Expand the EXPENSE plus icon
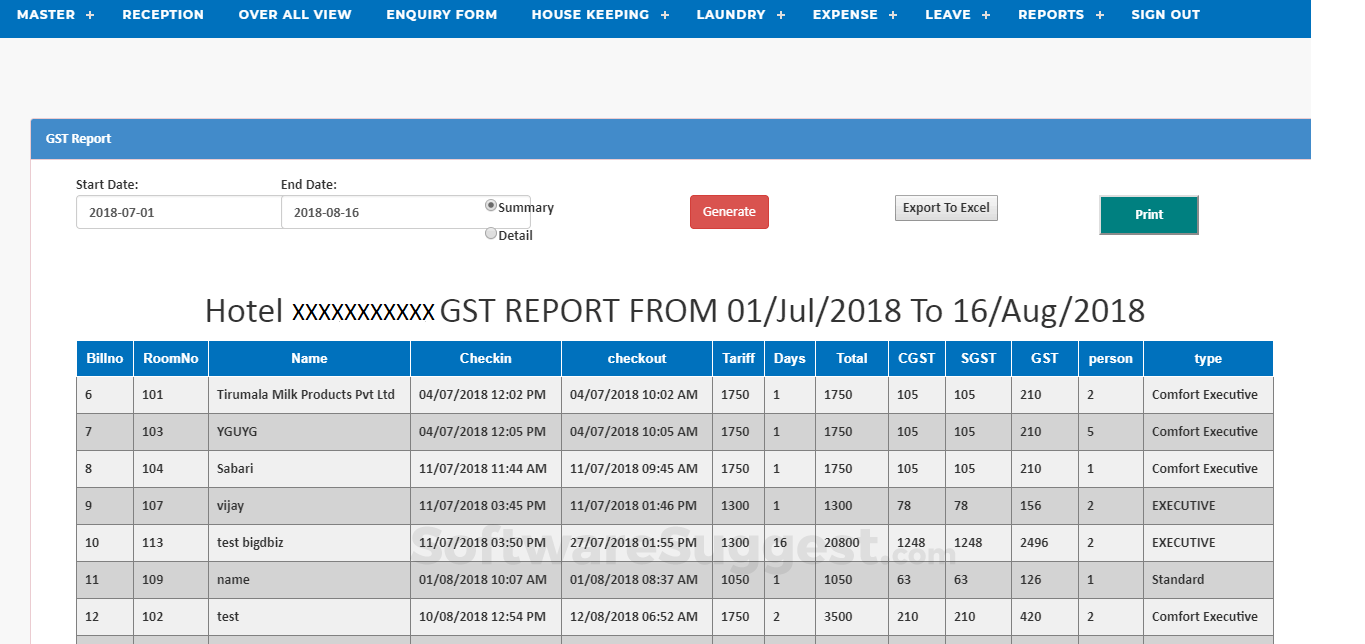The height and width of the screenshot is (644, 1365). click(x=893, y=15)
